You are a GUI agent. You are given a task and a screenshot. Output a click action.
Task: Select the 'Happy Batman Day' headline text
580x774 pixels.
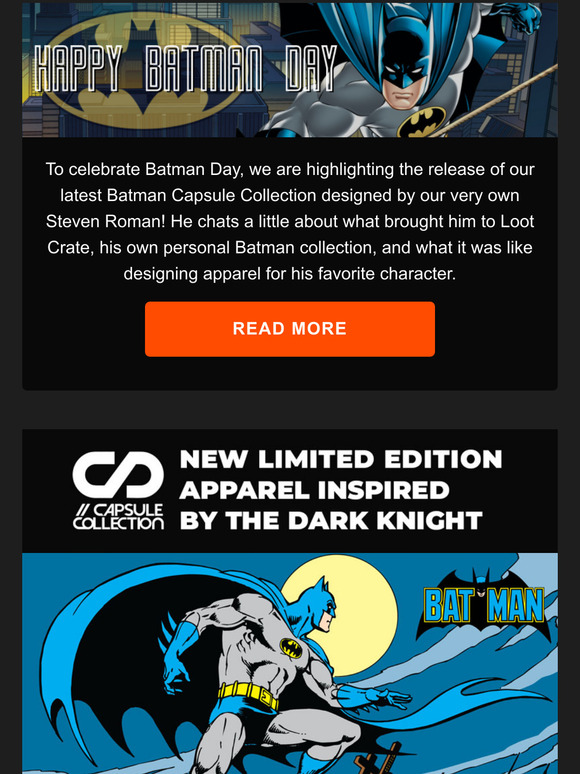coord(186,69)
